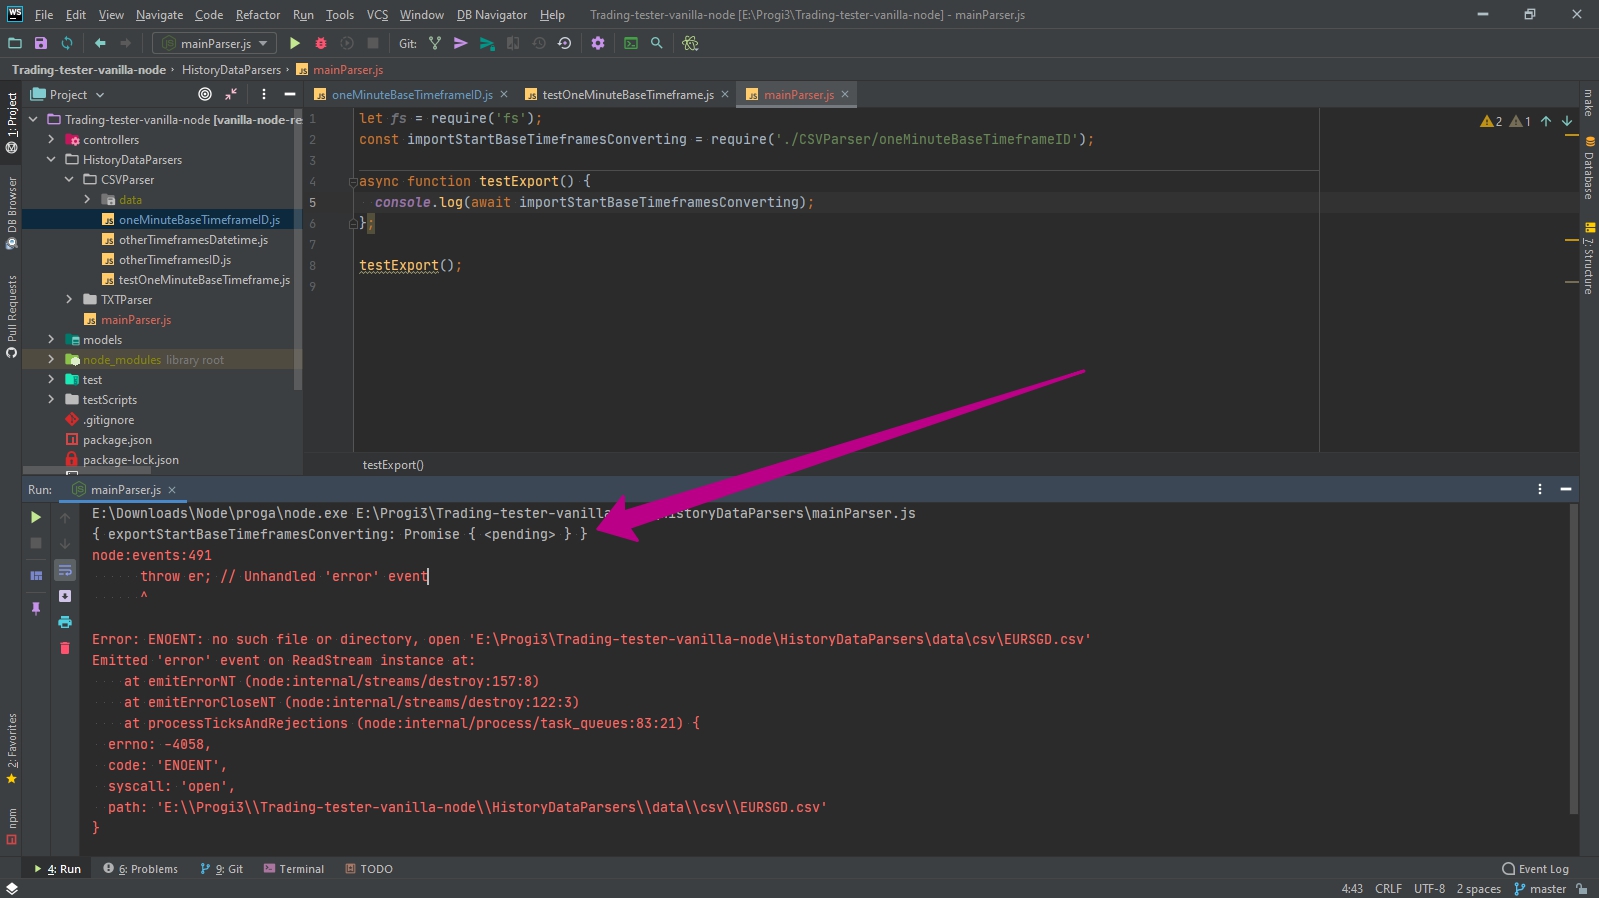Open the Event Log in status bar
Viewport: 1599px width, 898px height.
click(x=1535, y=869)
